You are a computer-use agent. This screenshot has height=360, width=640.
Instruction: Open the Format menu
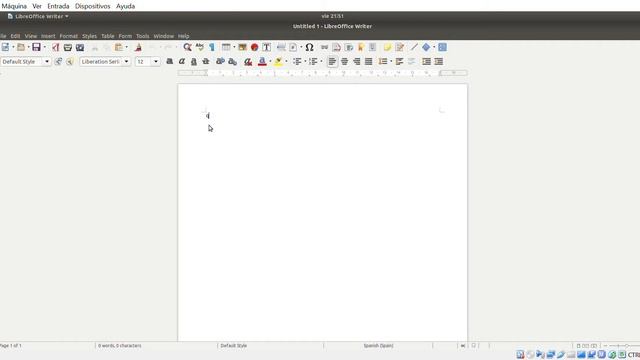click(x=69, y=36)
